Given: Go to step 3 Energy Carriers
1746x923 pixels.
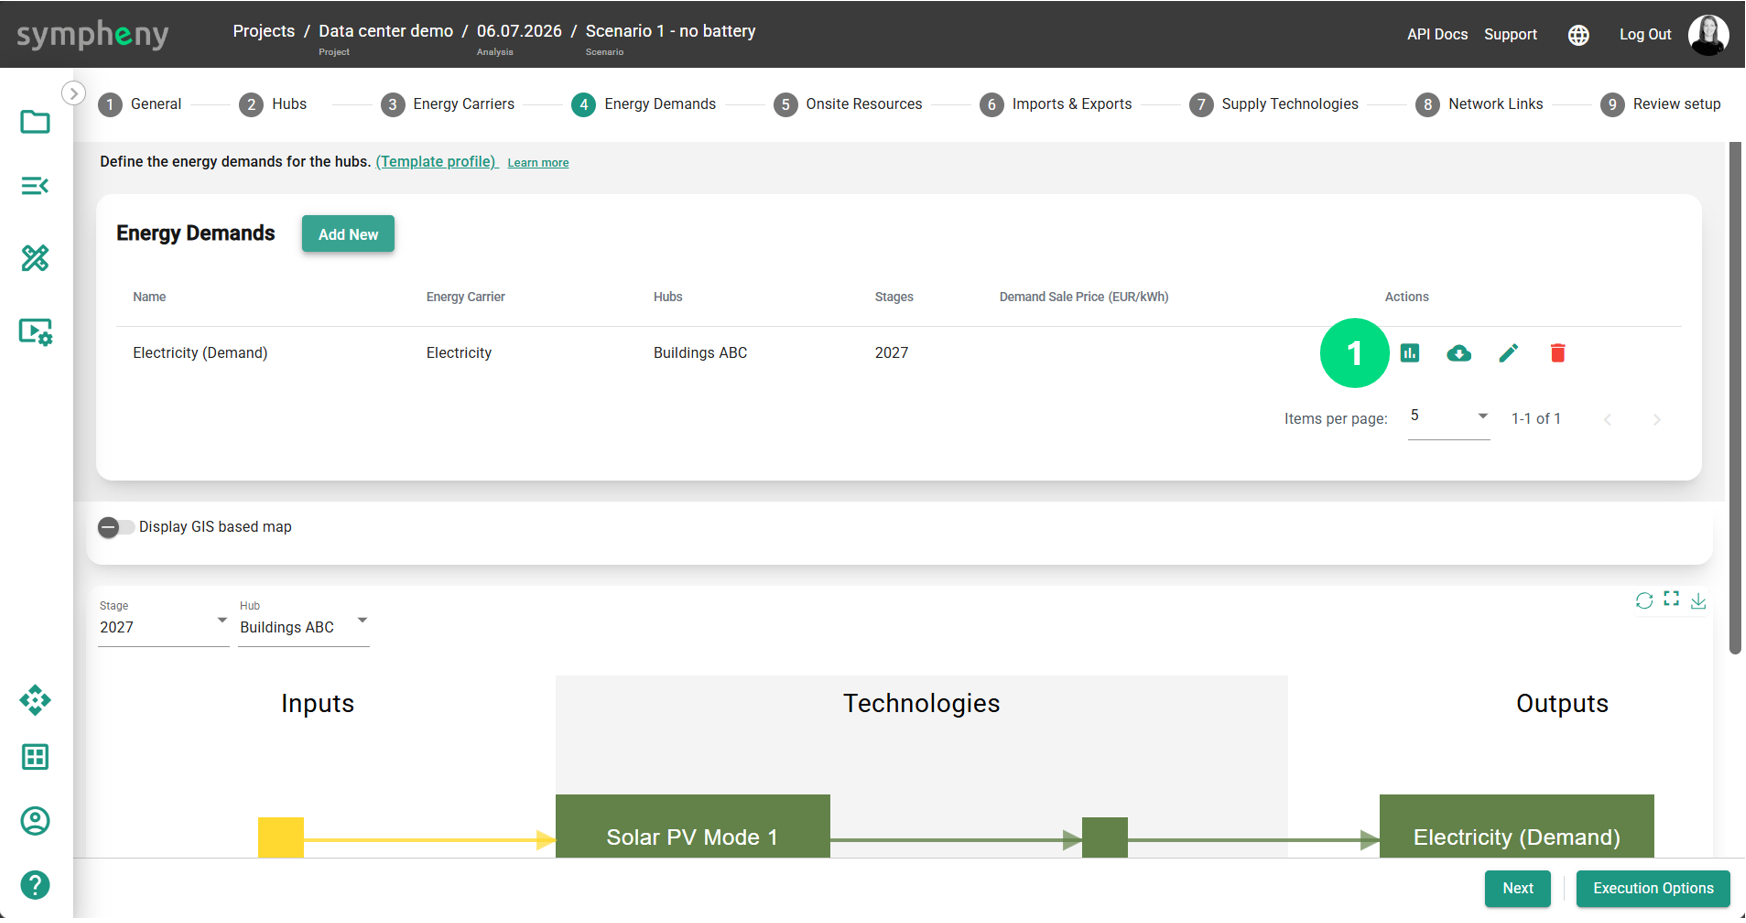Looking at the screenshot, I should pyautogui.click(x=448, y=104).
